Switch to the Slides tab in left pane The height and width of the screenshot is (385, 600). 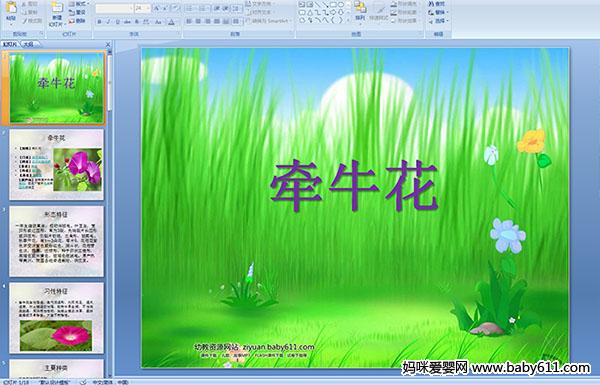10,44
